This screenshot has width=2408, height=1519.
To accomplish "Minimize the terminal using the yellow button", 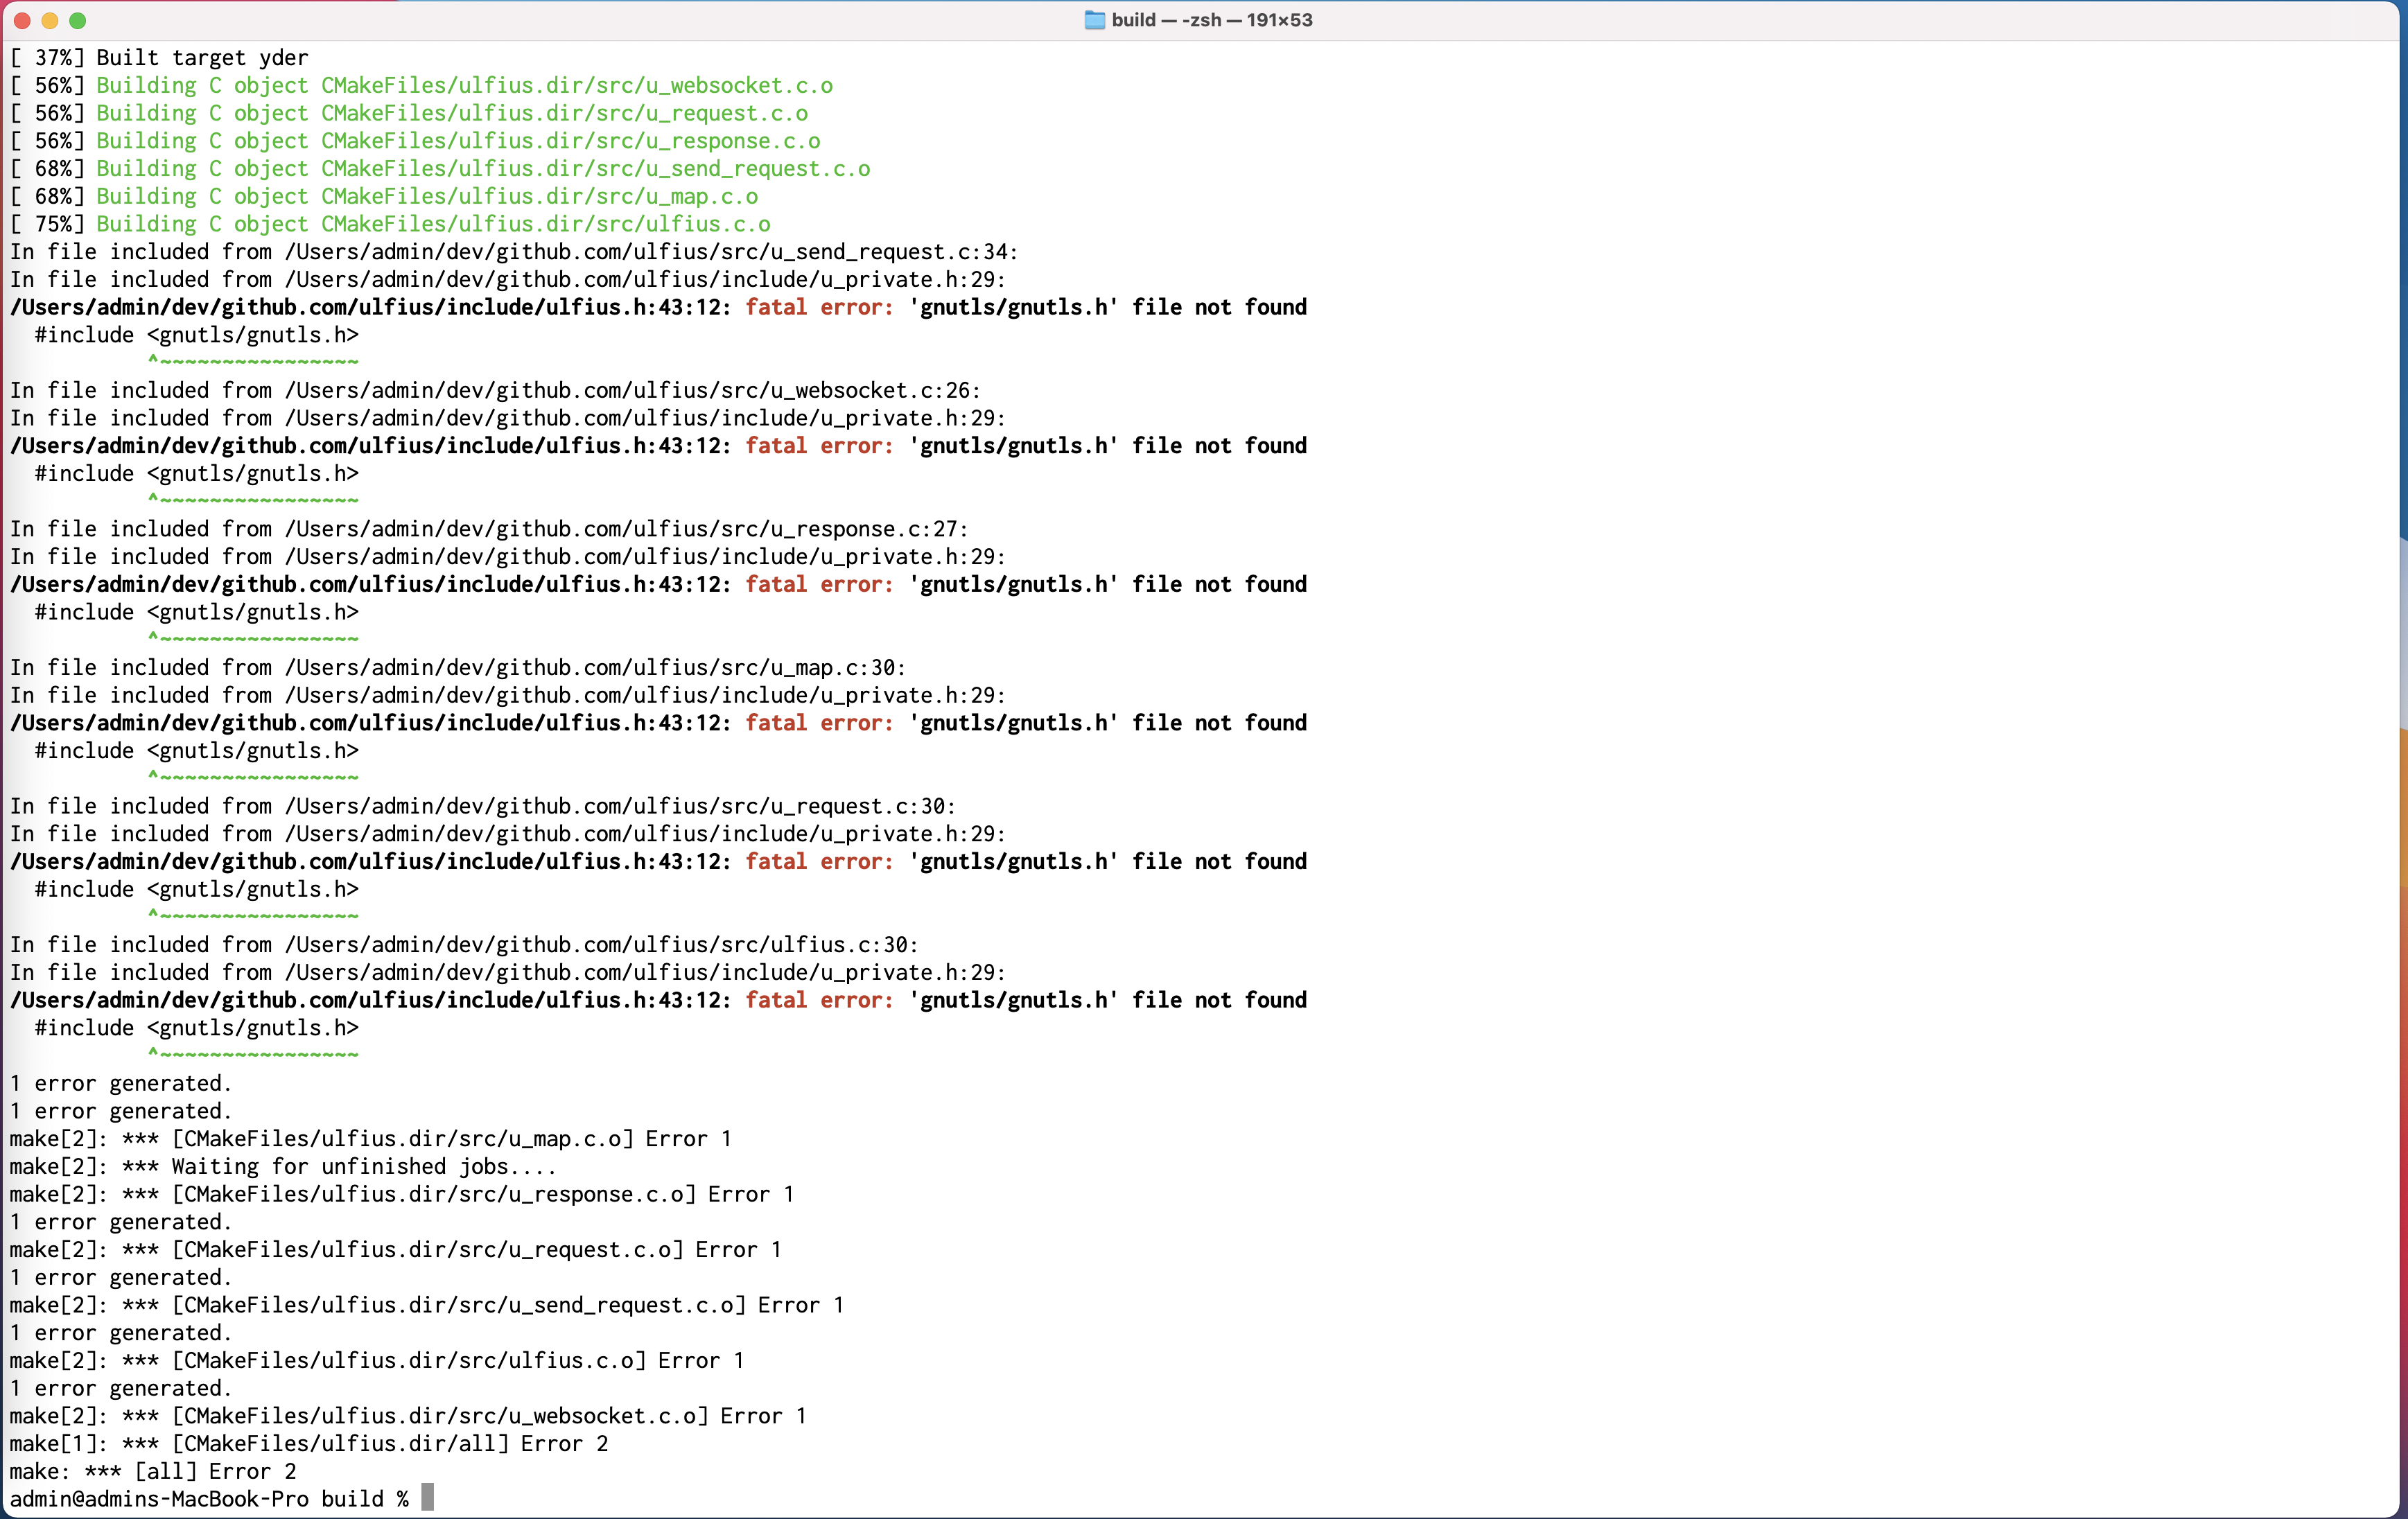I will (50, 20).
